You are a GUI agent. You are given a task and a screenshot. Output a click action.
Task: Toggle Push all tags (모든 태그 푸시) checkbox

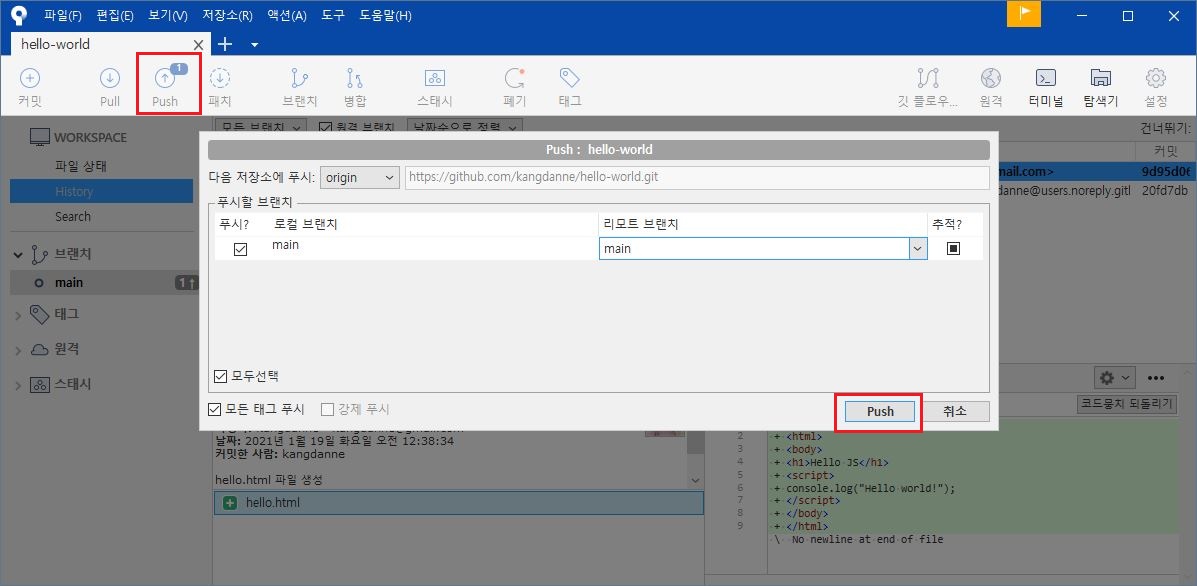click(215, 410)
